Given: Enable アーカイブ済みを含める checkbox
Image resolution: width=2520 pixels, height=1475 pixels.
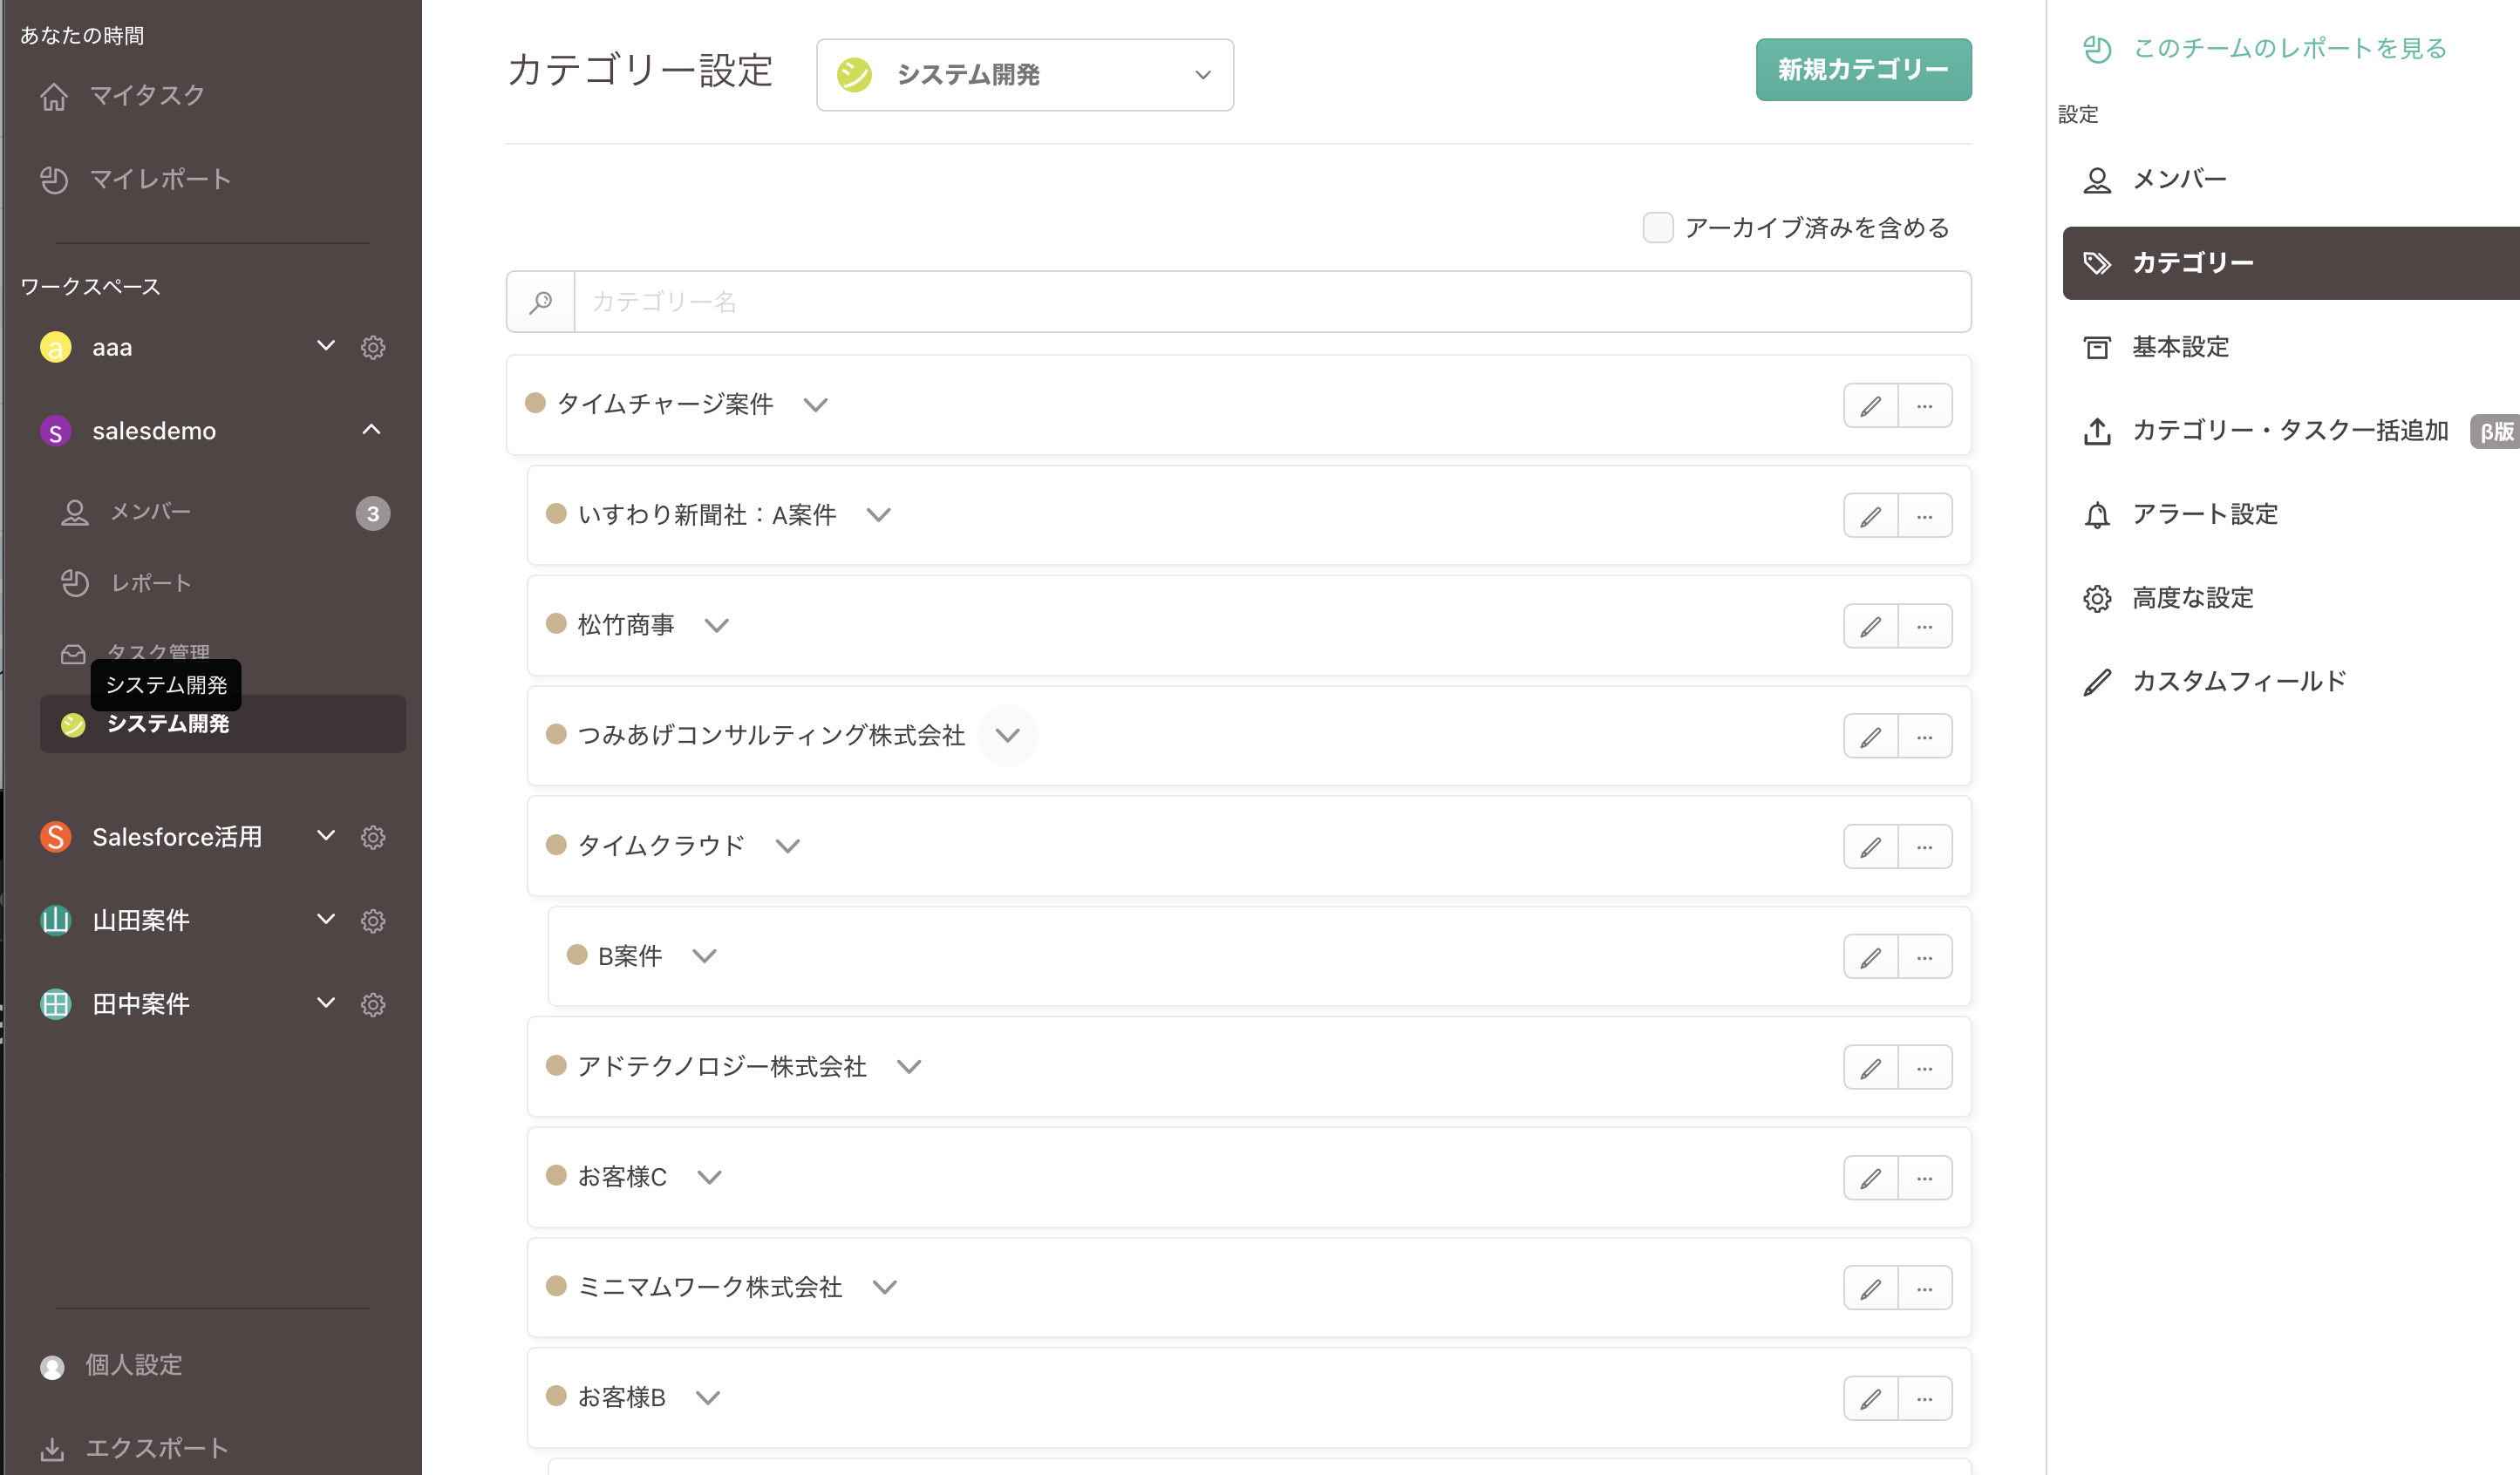Looking at the screenshot, I should (1657, 227).
